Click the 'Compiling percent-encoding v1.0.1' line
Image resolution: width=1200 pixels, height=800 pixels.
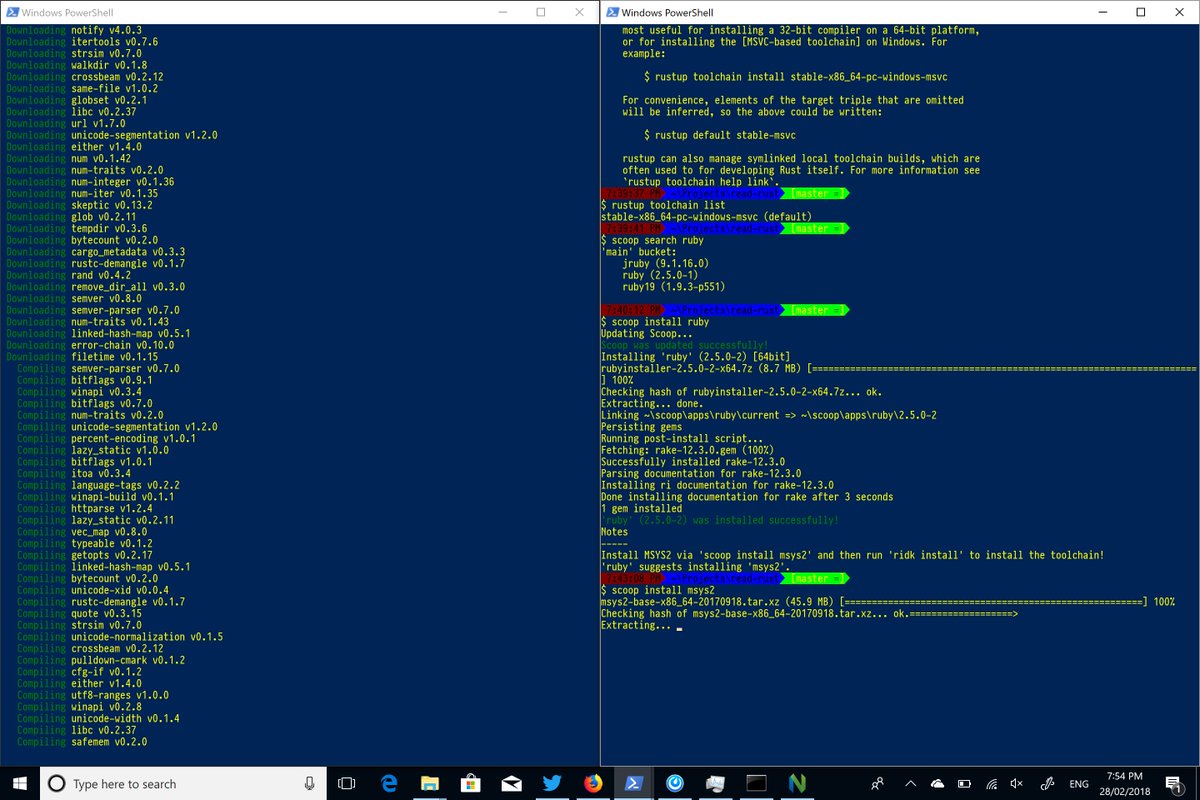[106, 438]
